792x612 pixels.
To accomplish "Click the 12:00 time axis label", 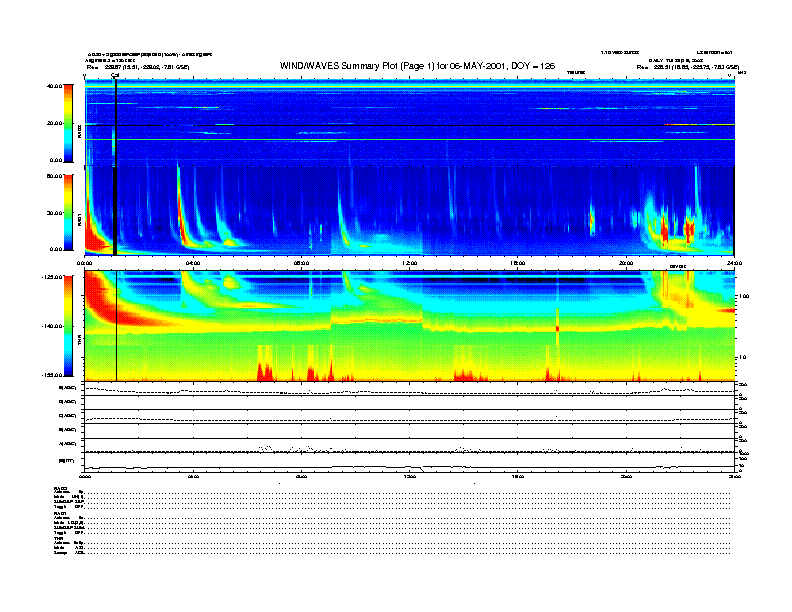I will click(x=410, y=263).
